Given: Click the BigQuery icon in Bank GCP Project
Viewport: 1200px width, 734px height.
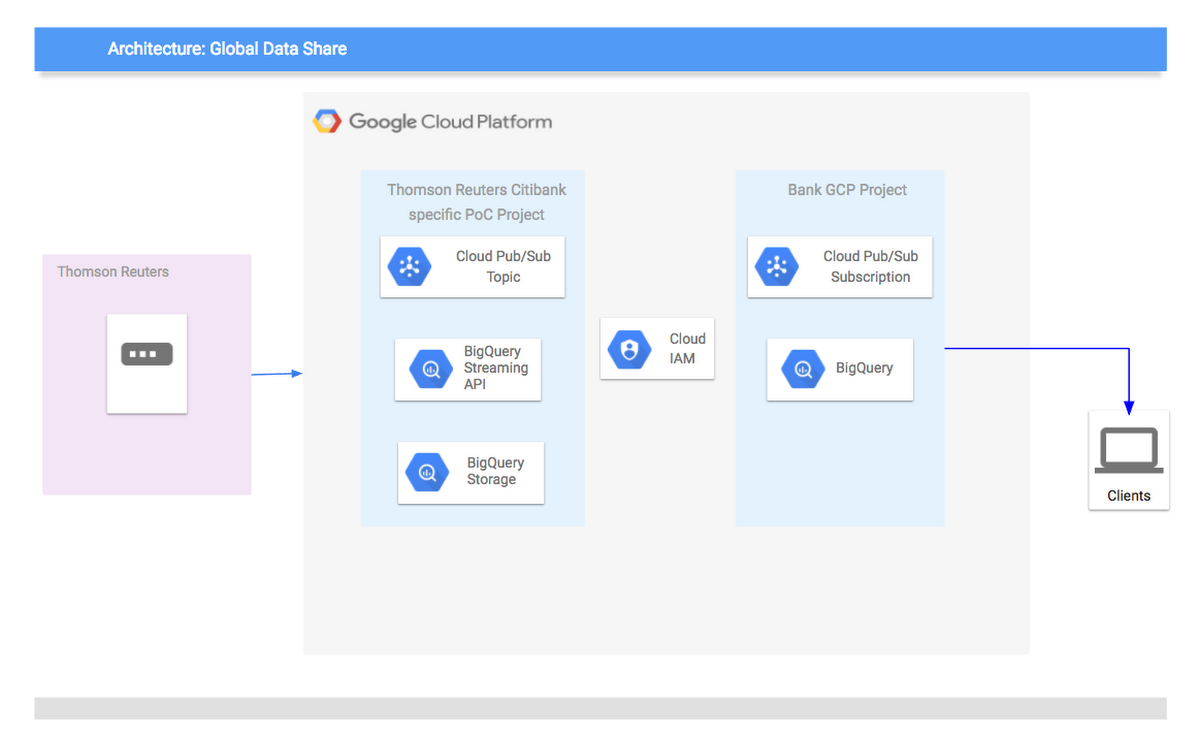Looking at the screenshot, I should pyautogui.click(x=802, y=369).
